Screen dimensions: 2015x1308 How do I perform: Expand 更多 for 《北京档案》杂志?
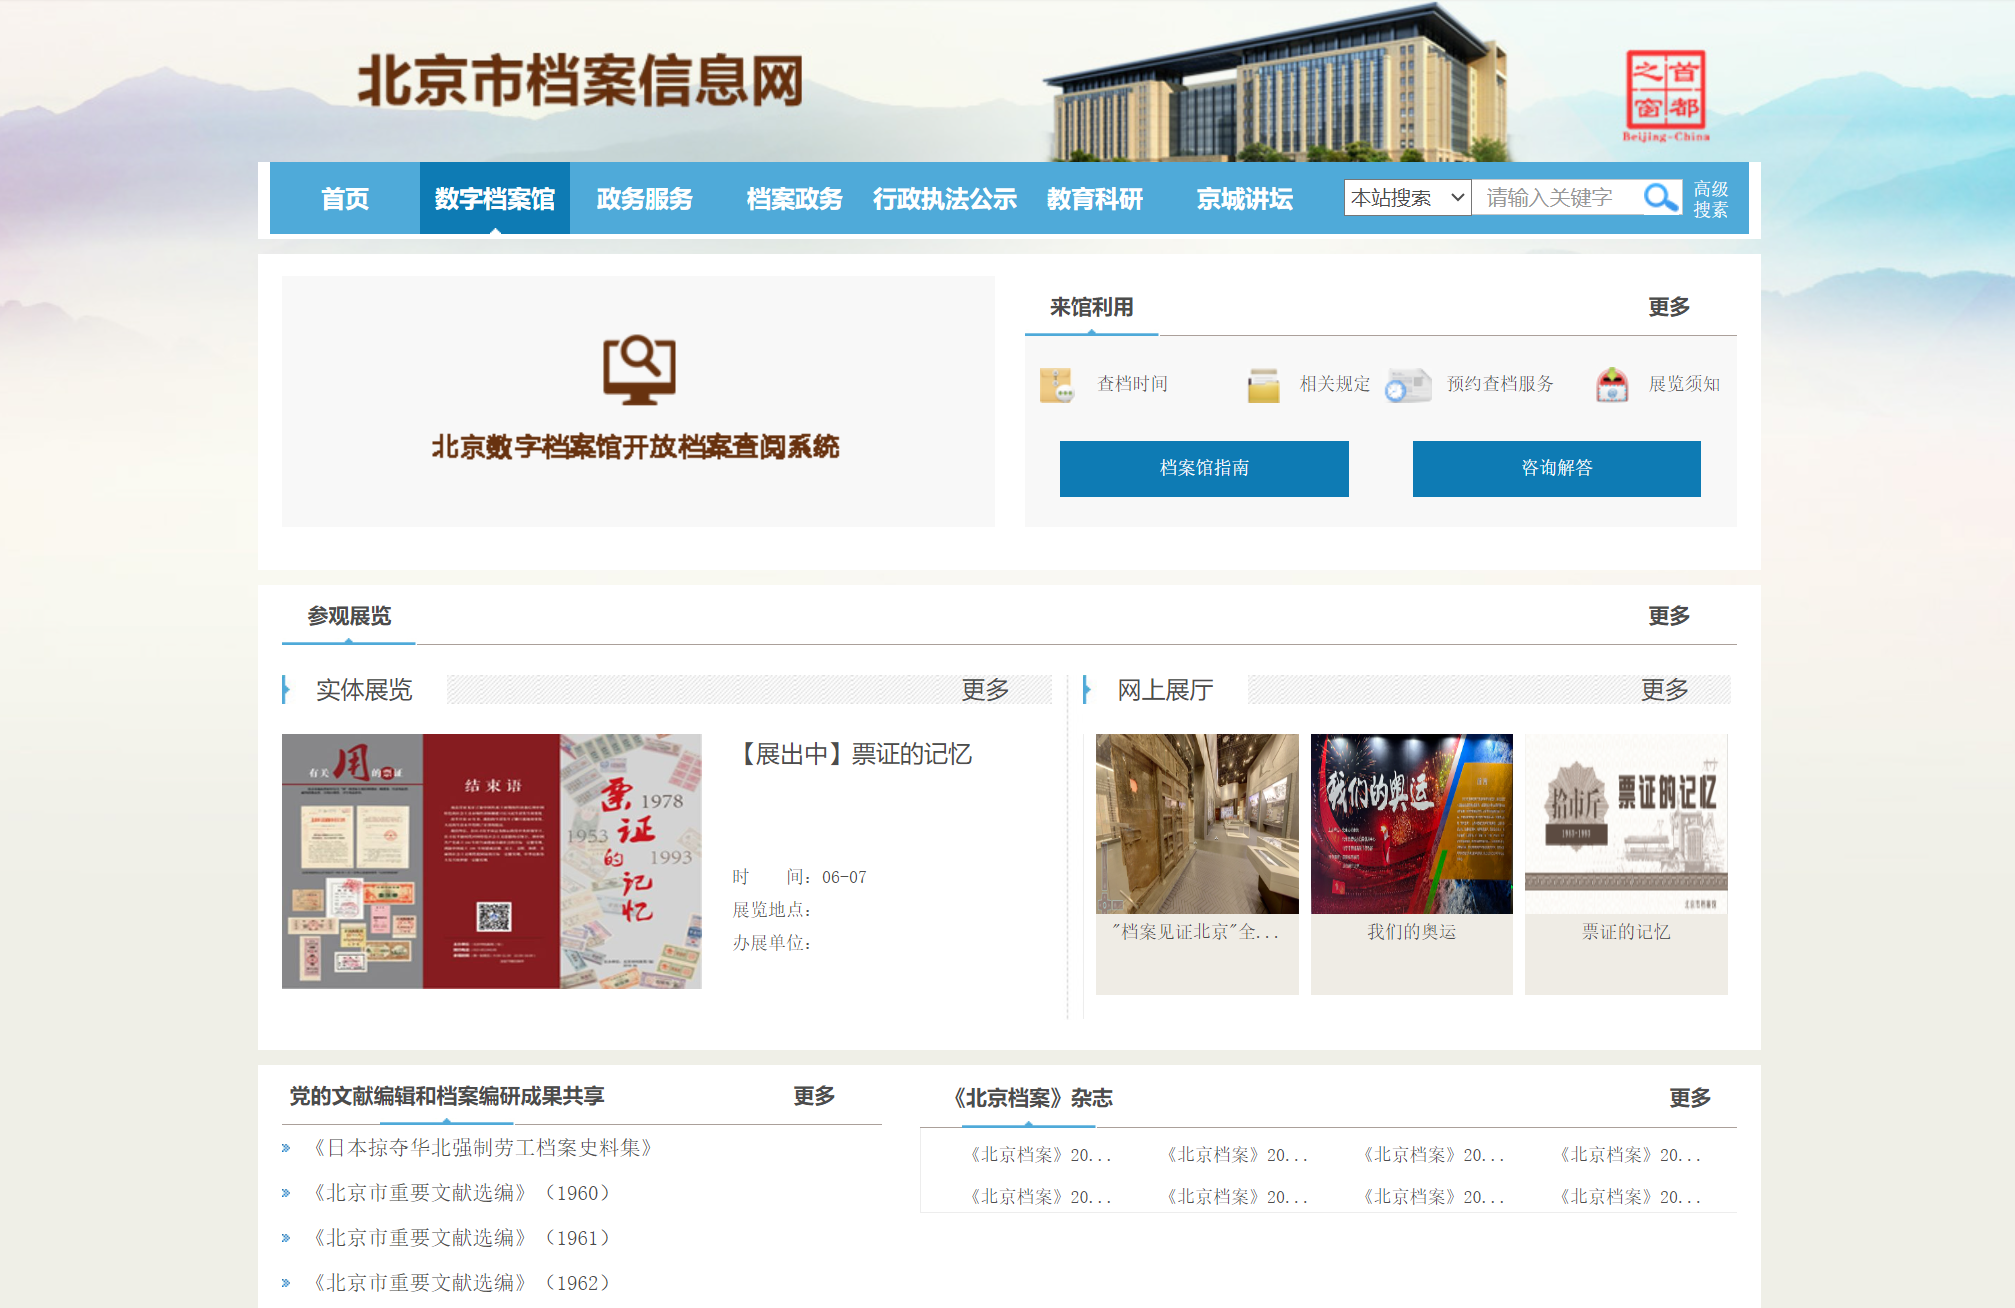click(x=1689, y=1098)
